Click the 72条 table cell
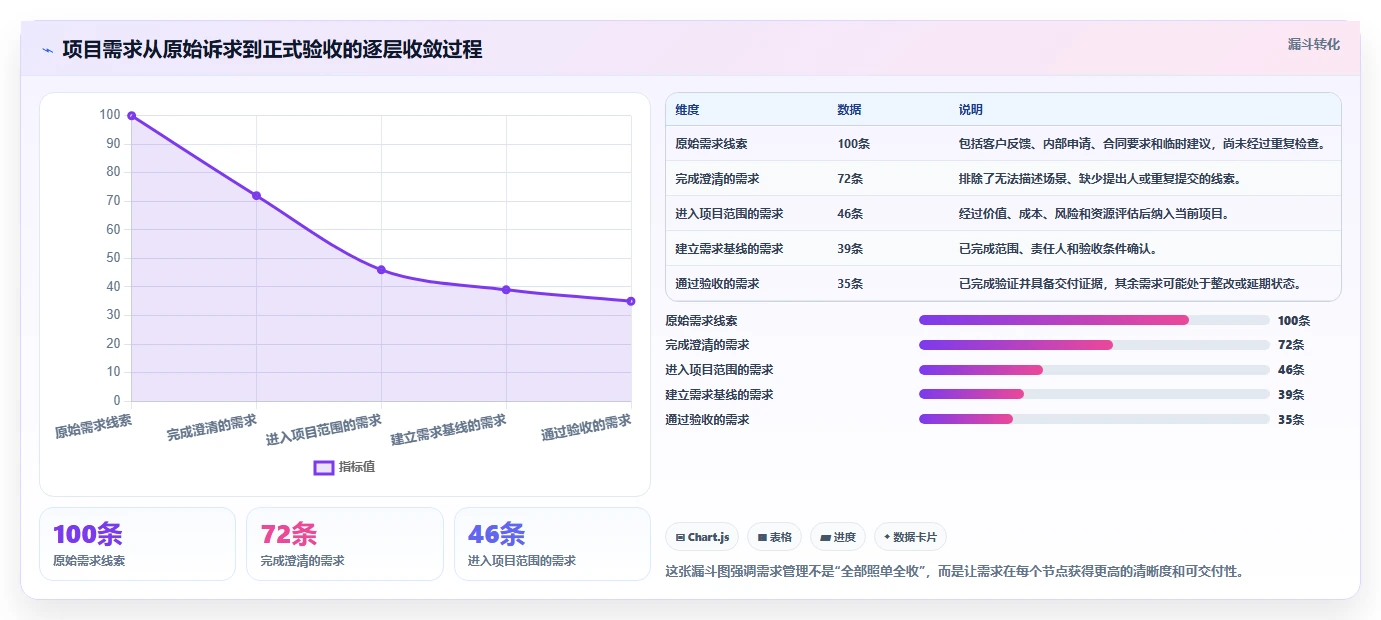The height and width of the screenshot is (620, 1381). click(x=850, y=179)
